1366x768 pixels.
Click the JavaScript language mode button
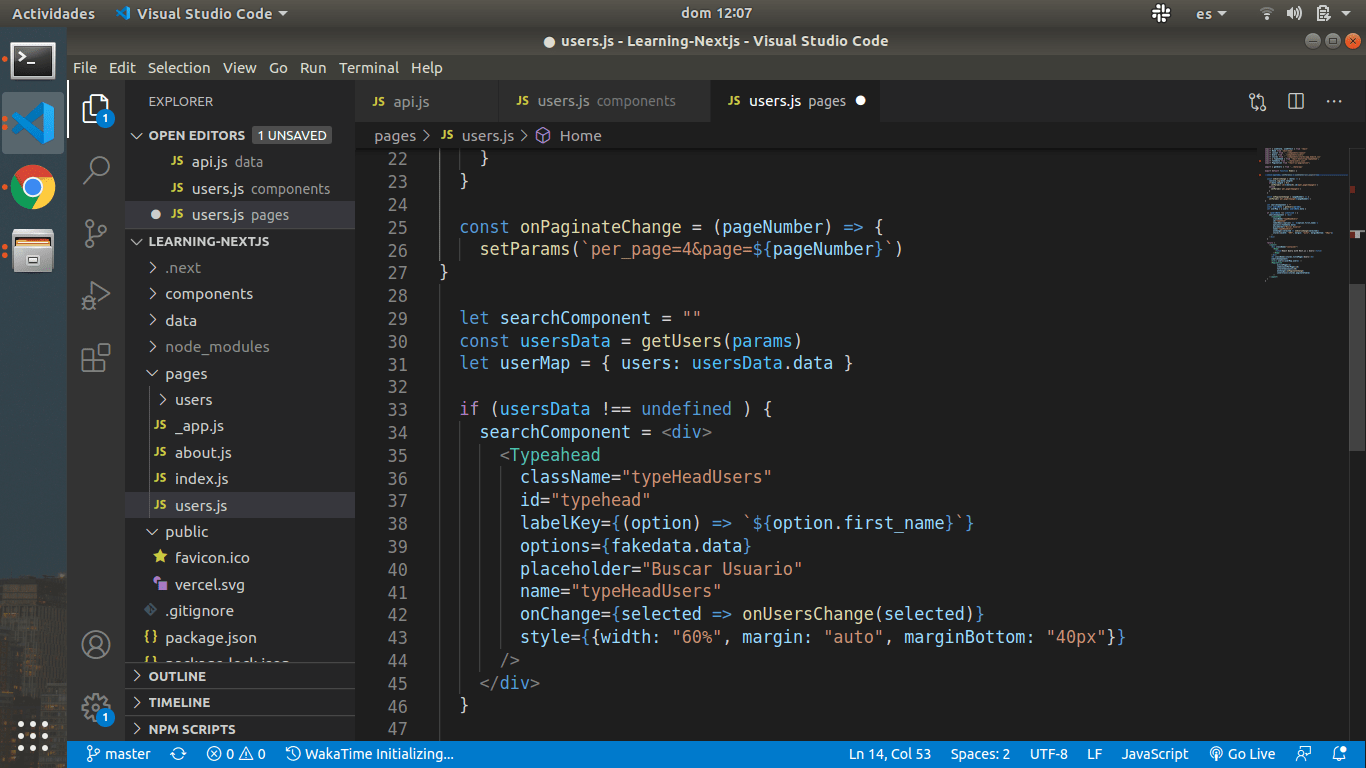(1154, 754)
